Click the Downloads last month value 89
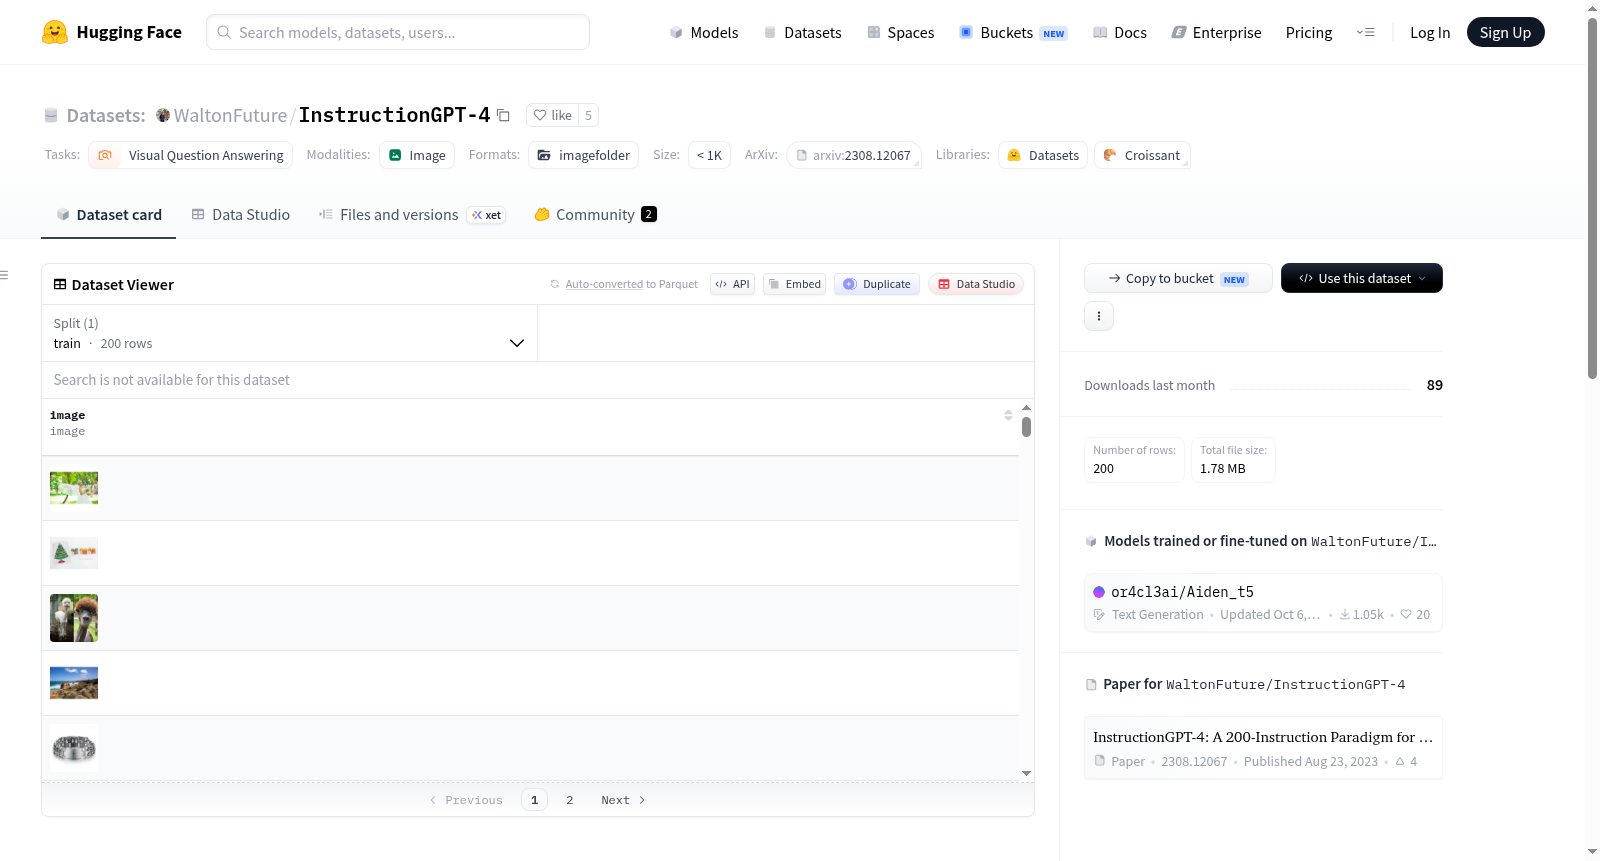 click(x=1434, y=385)
